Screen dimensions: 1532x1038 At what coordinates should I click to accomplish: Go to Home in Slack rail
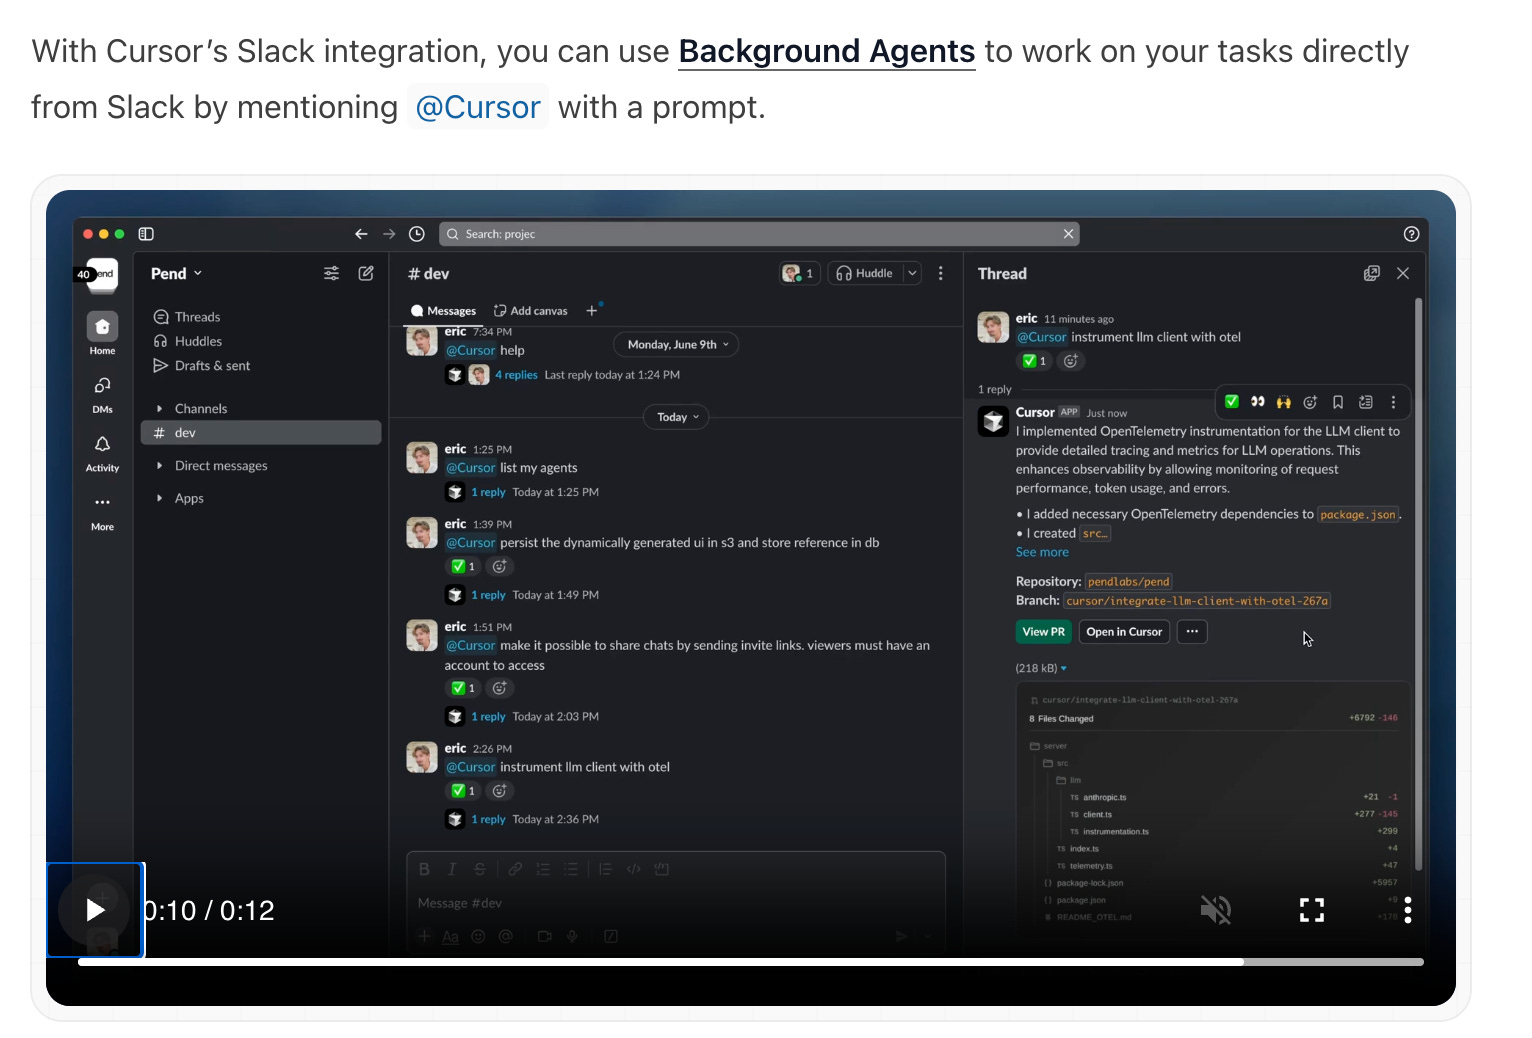click(x=102, y=334)
